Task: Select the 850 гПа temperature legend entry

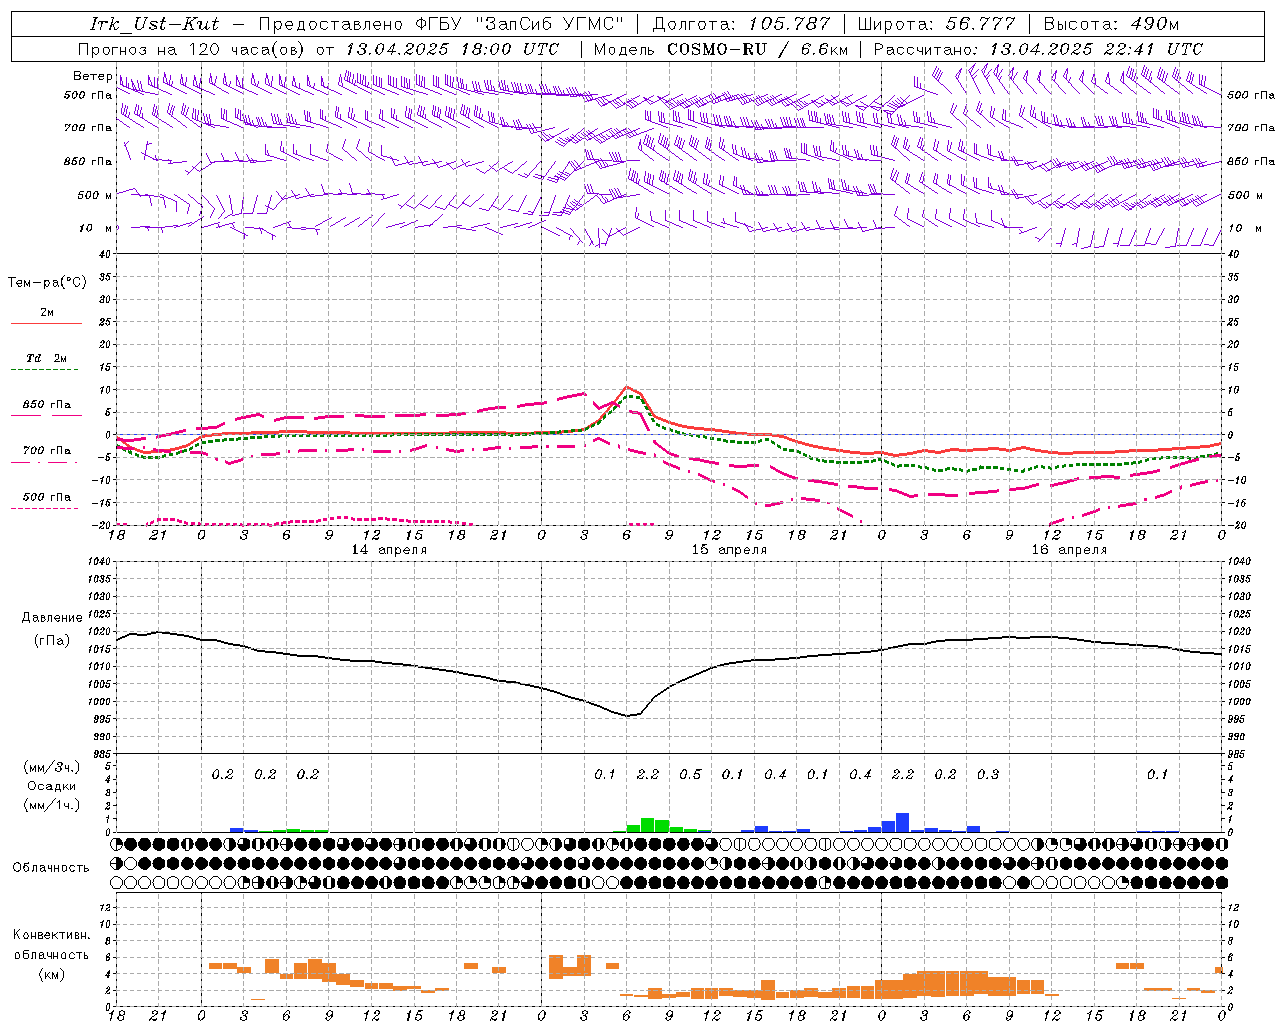Action: 46,405
